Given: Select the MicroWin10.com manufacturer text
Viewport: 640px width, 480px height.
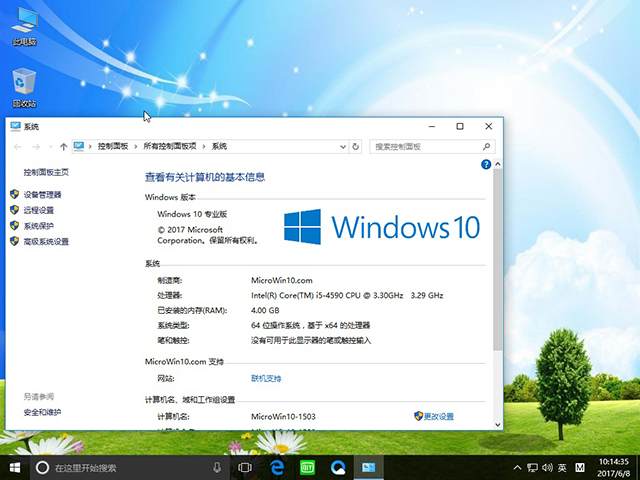Looking at the screenshot, I should [282, 280].
